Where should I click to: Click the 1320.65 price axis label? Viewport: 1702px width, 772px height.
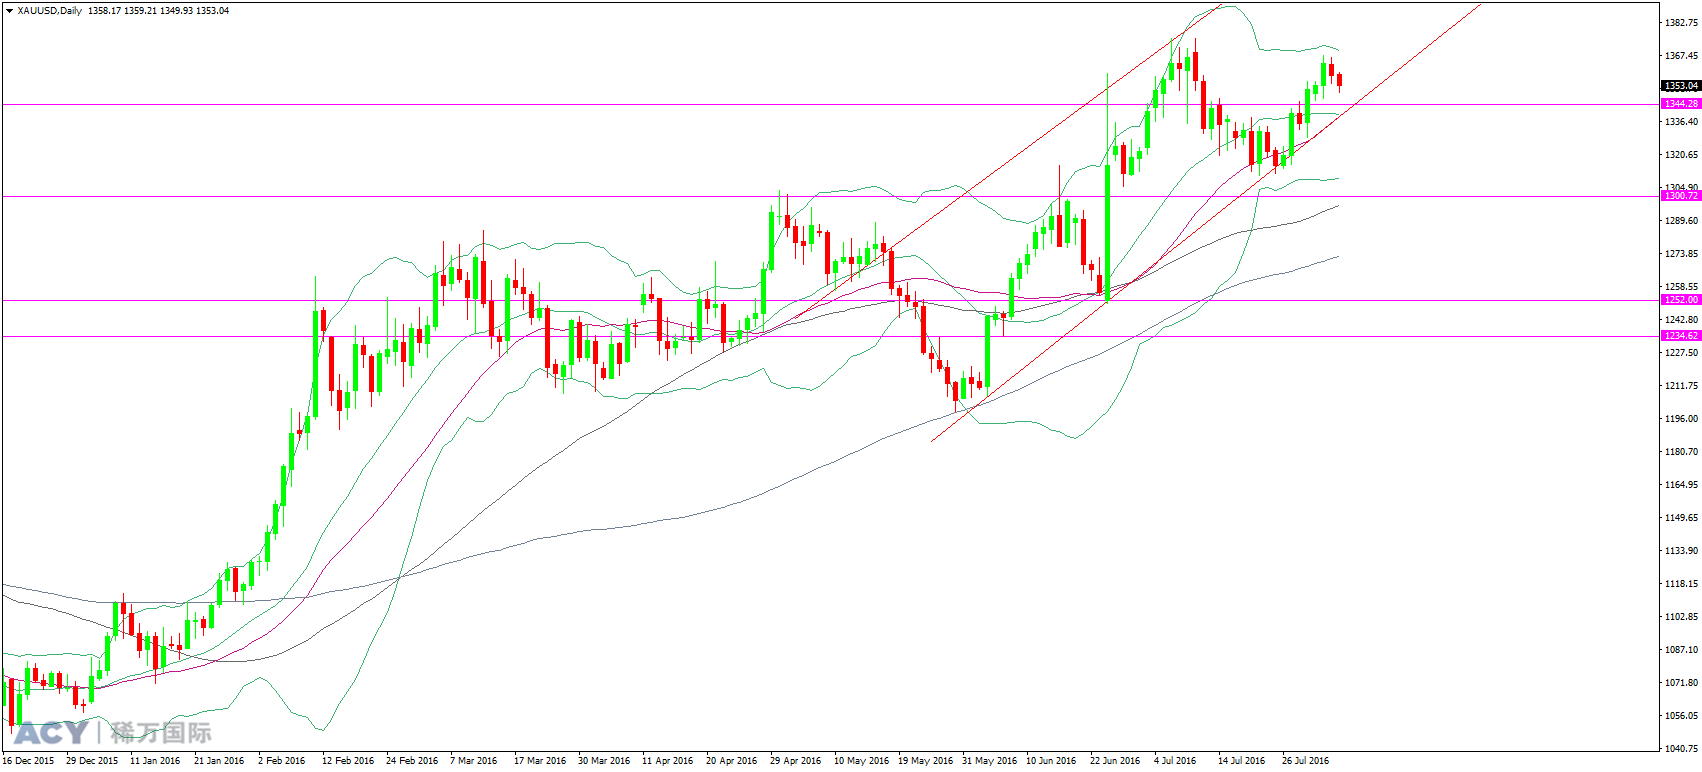[x=1681, y=154]
